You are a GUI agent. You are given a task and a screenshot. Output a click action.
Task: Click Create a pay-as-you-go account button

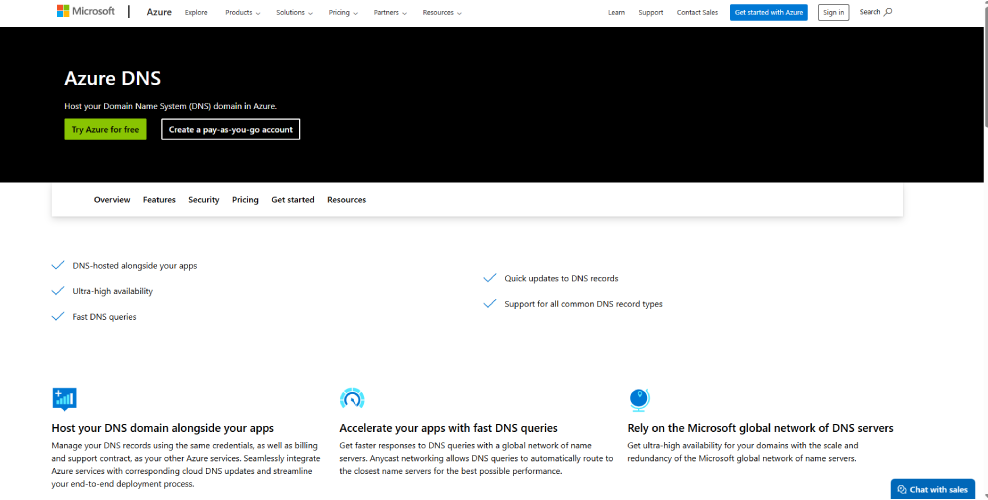[230, 129]
